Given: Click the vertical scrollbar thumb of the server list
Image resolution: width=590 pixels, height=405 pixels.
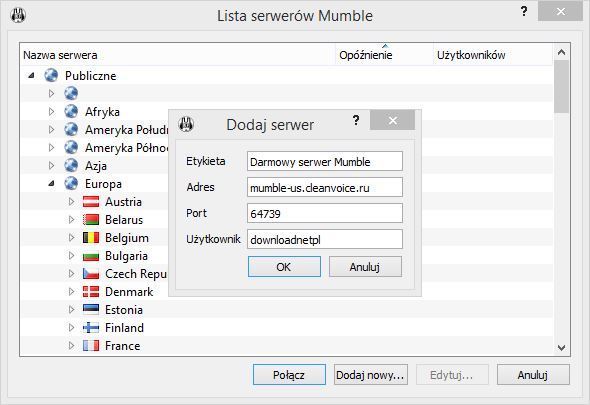Looking at the screenshot, I should 561,87.
